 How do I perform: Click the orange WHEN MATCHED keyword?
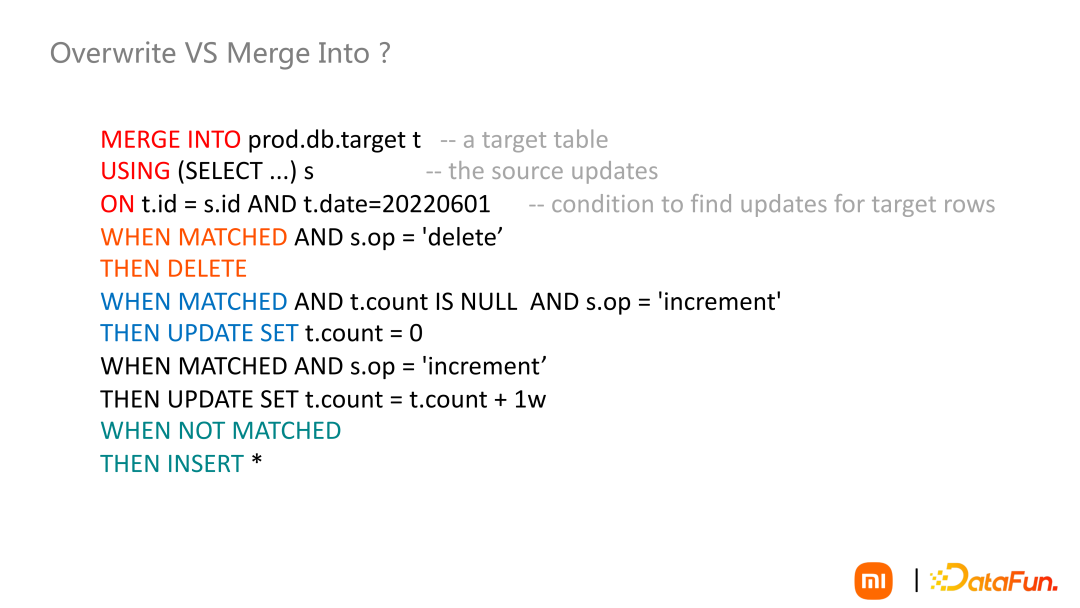pyautogui.click(x=194, y=237)
